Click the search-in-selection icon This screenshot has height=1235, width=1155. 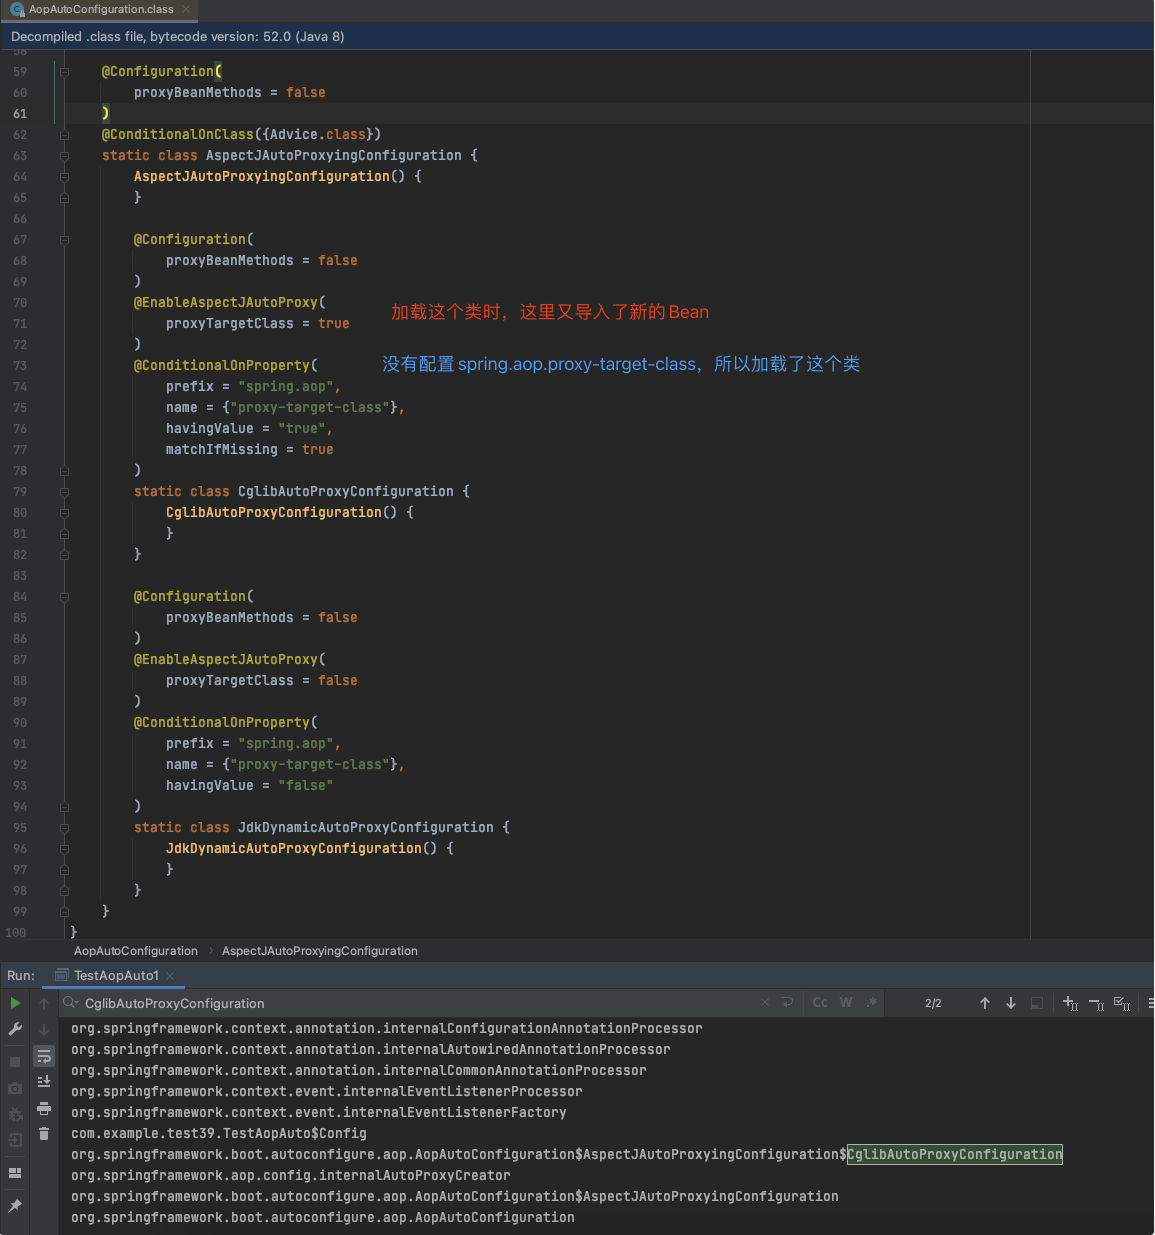coord(1037,1003)
